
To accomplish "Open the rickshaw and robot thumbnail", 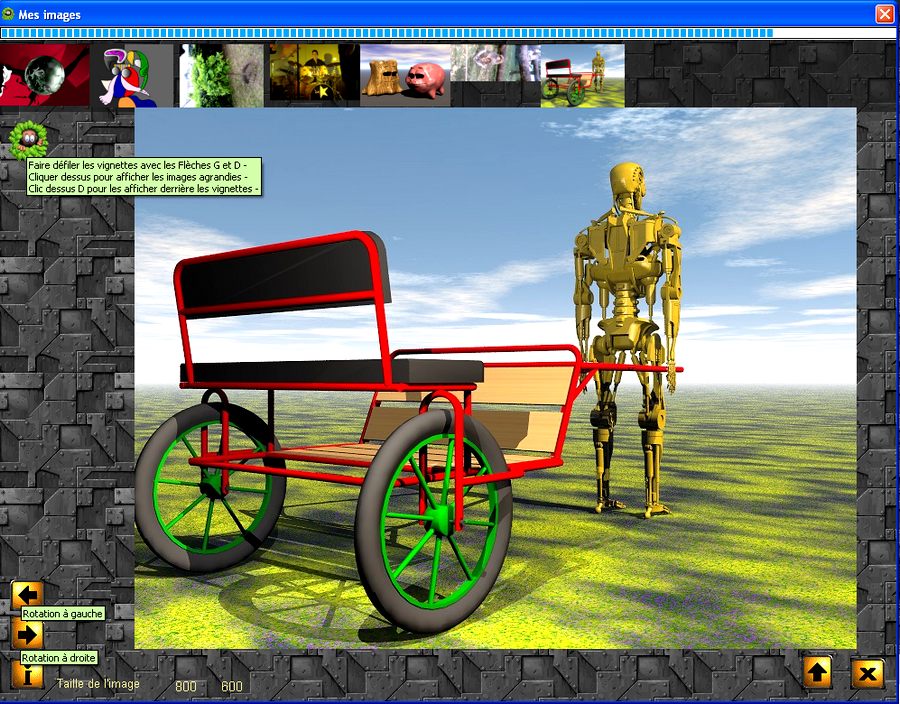I will (583, 76).
